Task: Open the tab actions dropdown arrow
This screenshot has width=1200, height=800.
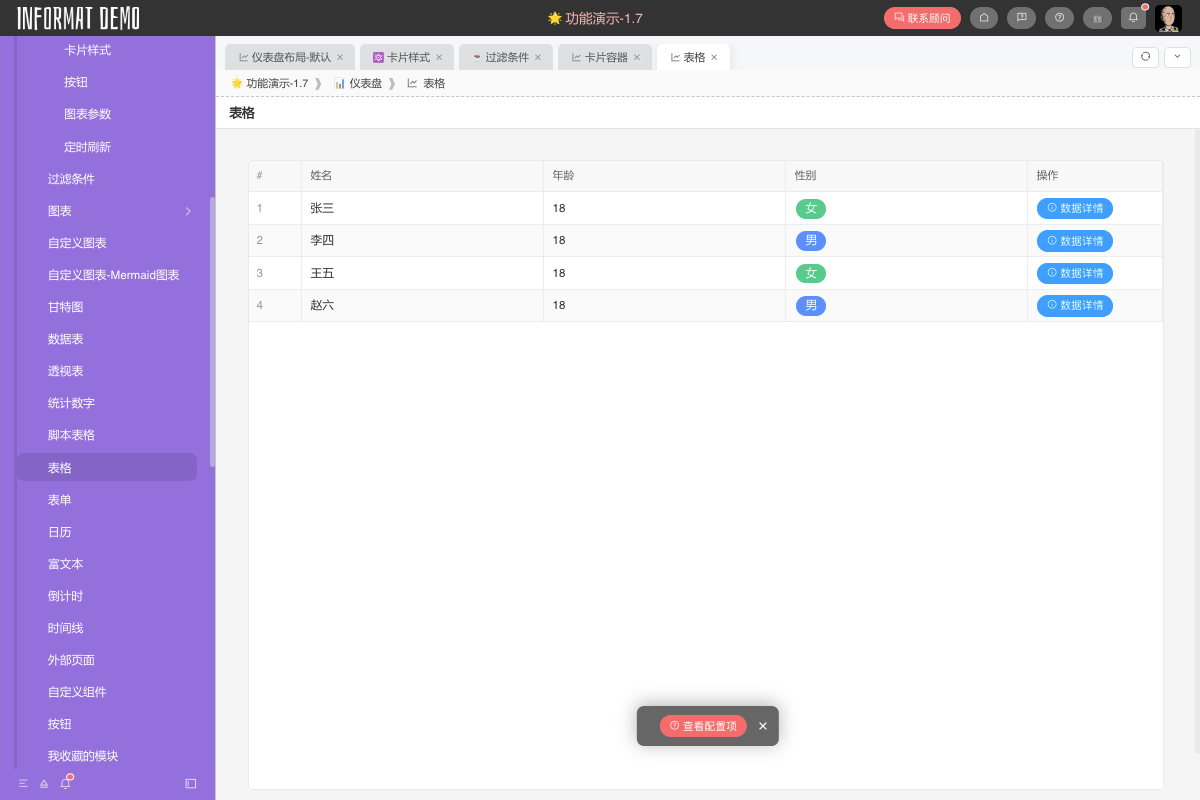Action: (1176, 57)
